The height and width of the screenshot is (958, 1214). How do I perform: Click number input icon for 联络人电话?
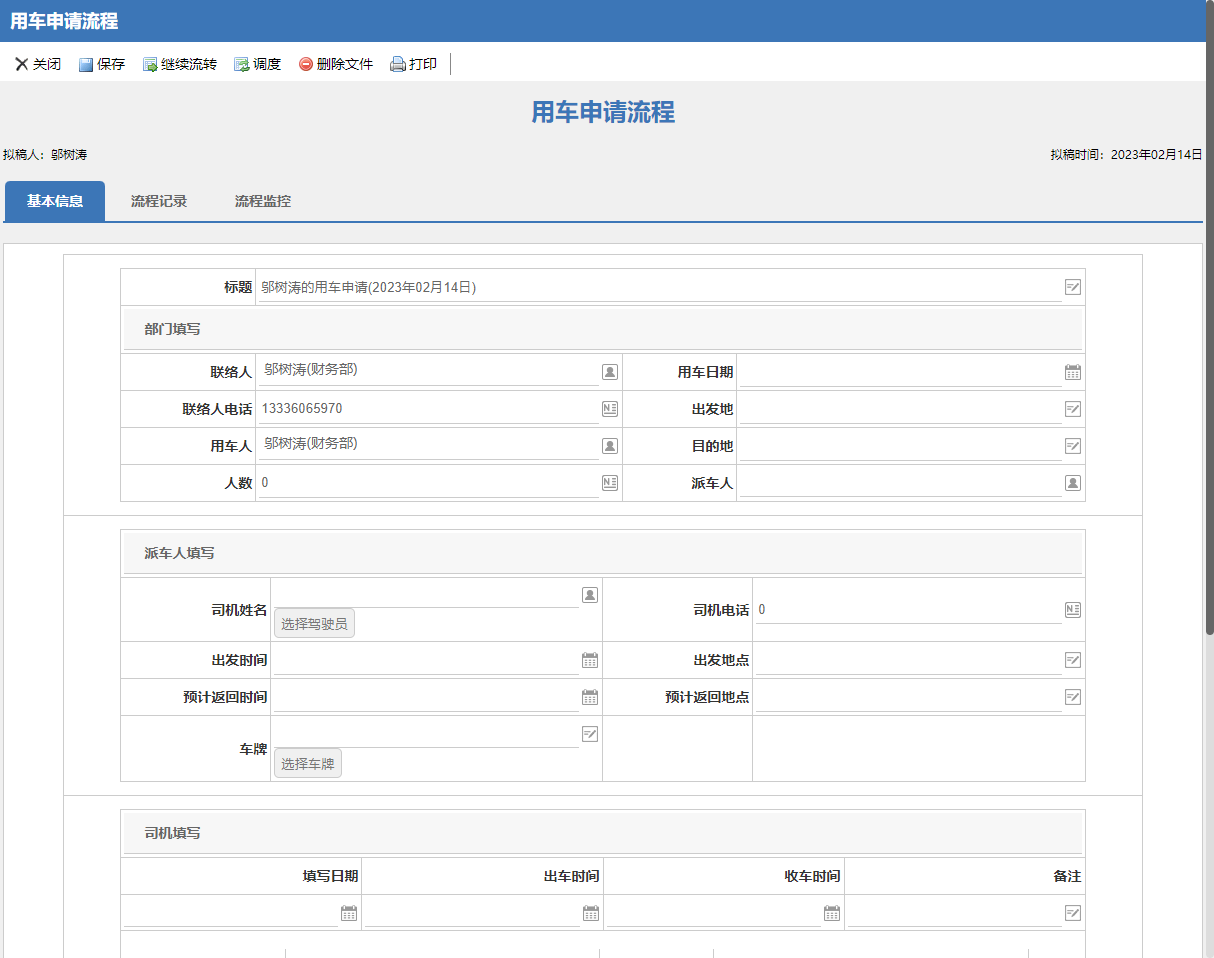pos(610,409)
